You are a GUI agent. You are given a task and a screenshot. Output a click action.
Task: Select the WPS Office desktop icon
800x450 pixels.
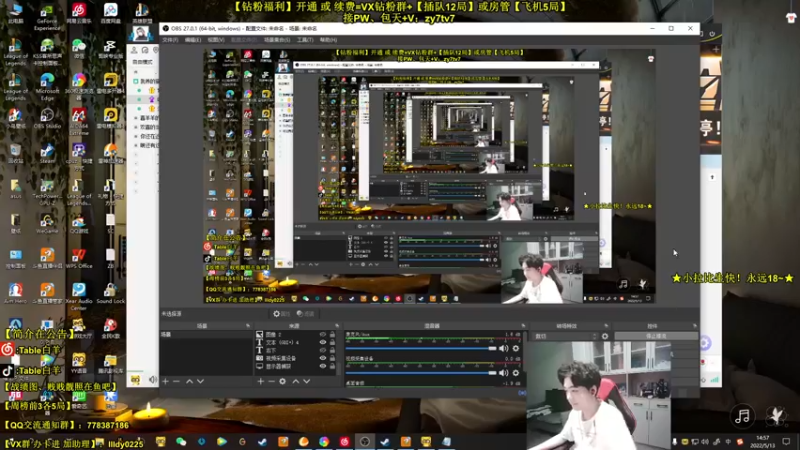79,259
